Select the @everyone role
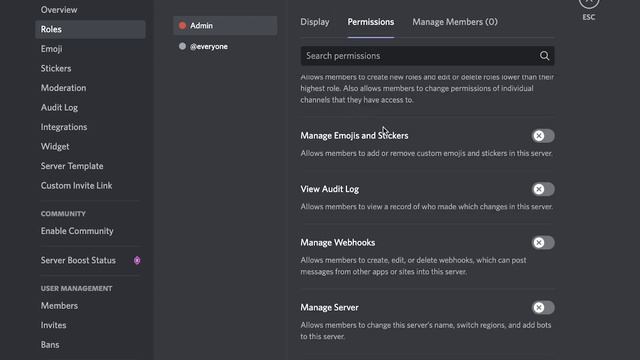The width and height of the screenshot is (640, 360). click(225, 47)
